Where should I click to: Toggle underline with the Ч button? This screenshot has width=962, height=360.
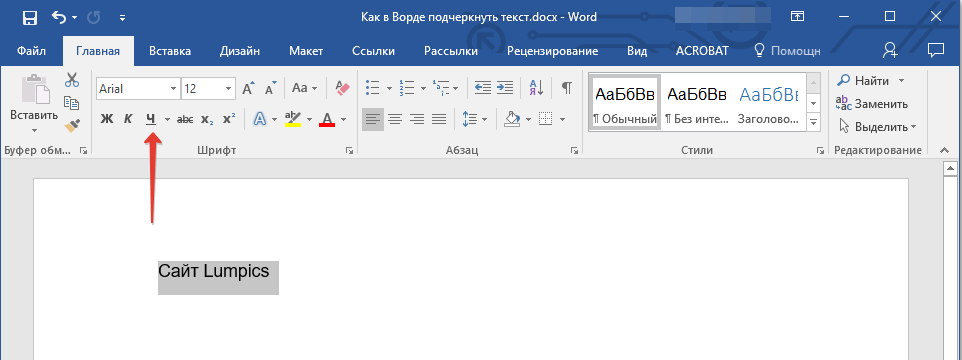(151, 120)
